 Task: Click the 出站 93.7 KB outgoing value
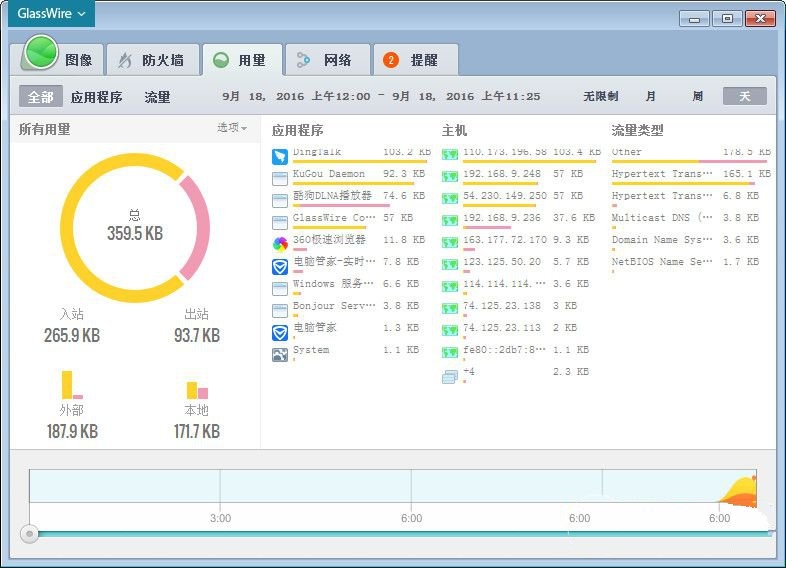pyautogui.click(x=196, y=335)
